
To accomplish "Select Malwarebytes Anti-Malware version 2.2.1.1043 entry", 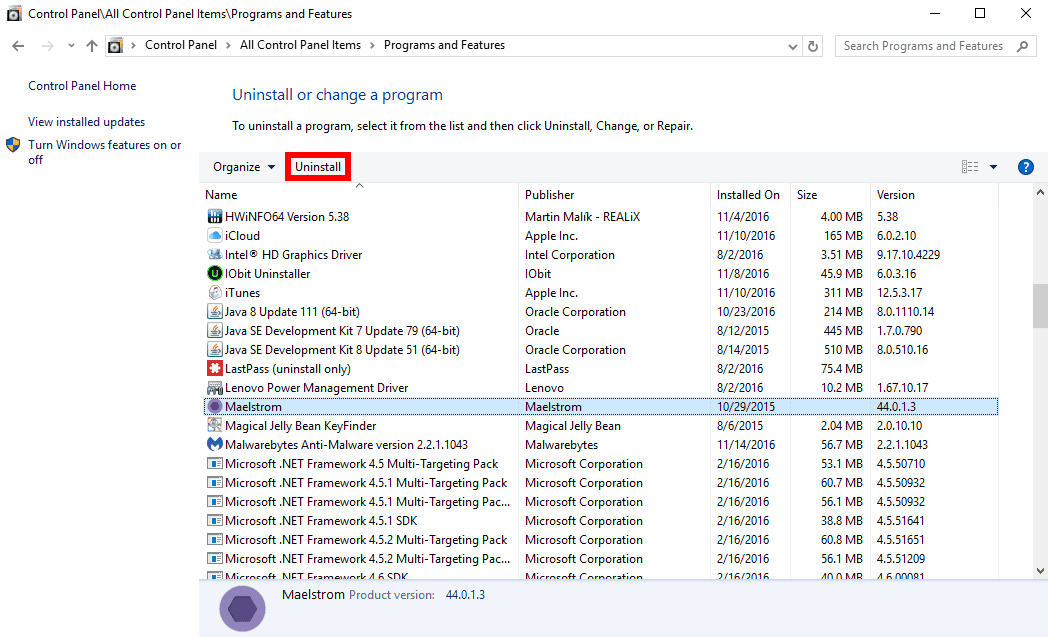I will (346, 444).
